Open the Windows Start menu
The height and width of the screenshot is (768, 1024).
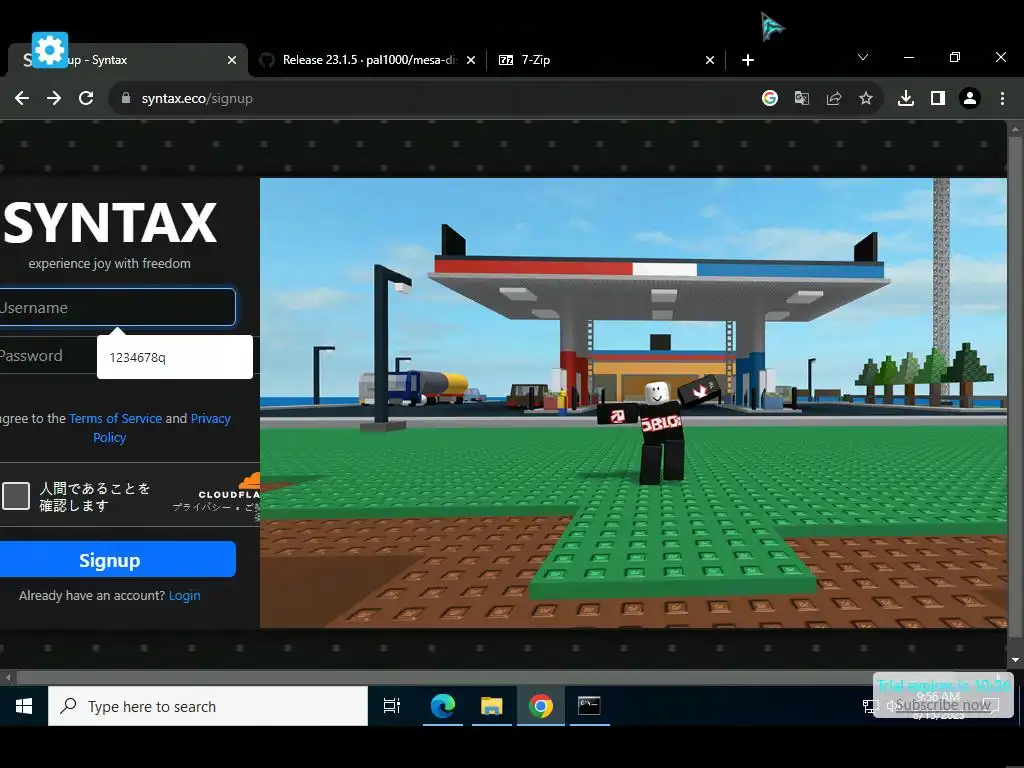(24, 706)
